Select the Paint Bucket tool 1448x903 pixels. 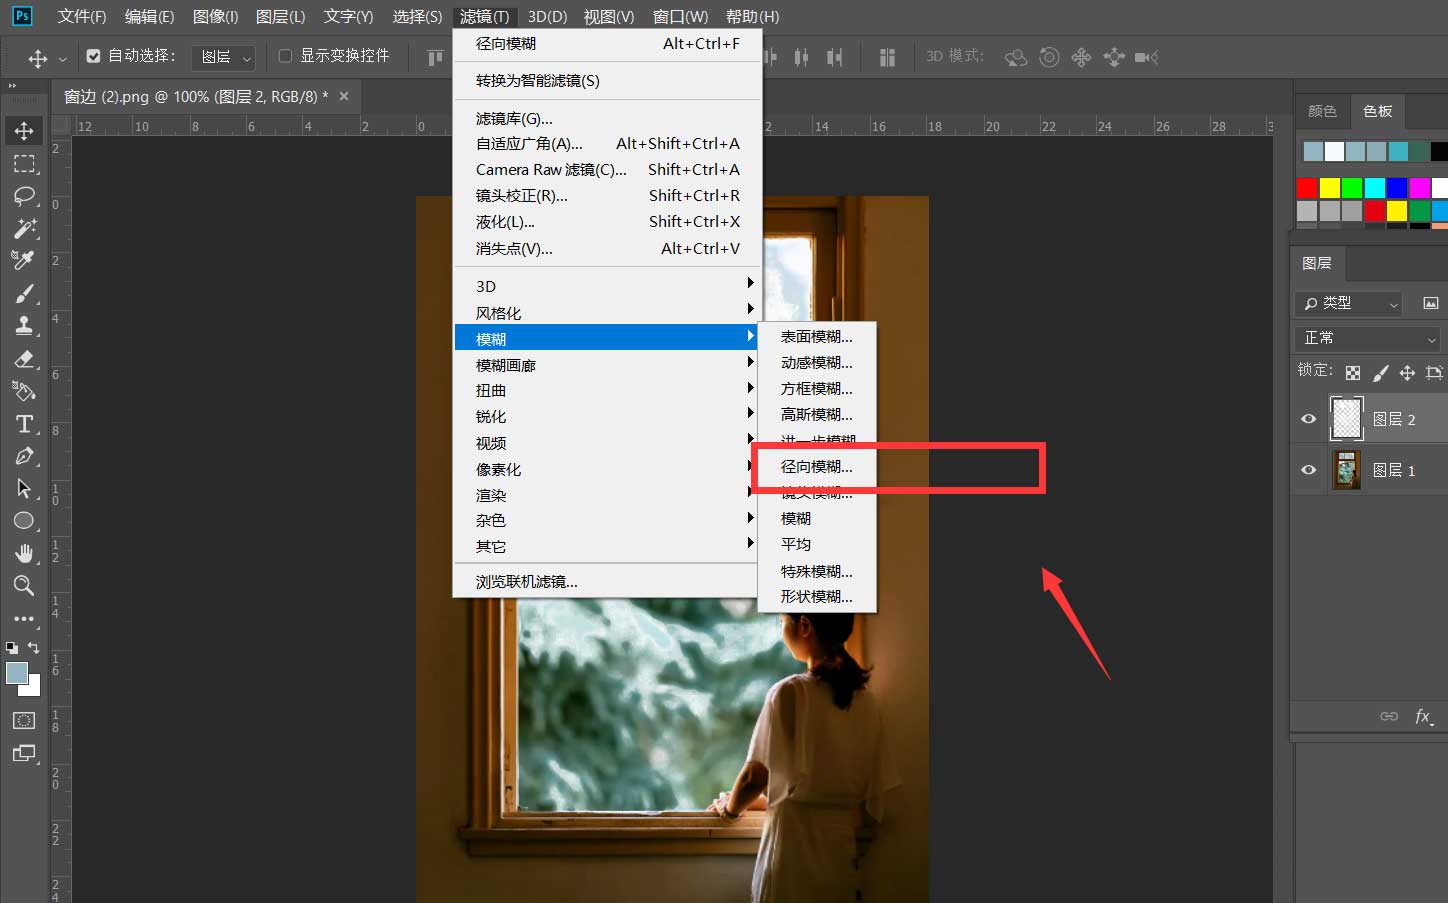24,391
